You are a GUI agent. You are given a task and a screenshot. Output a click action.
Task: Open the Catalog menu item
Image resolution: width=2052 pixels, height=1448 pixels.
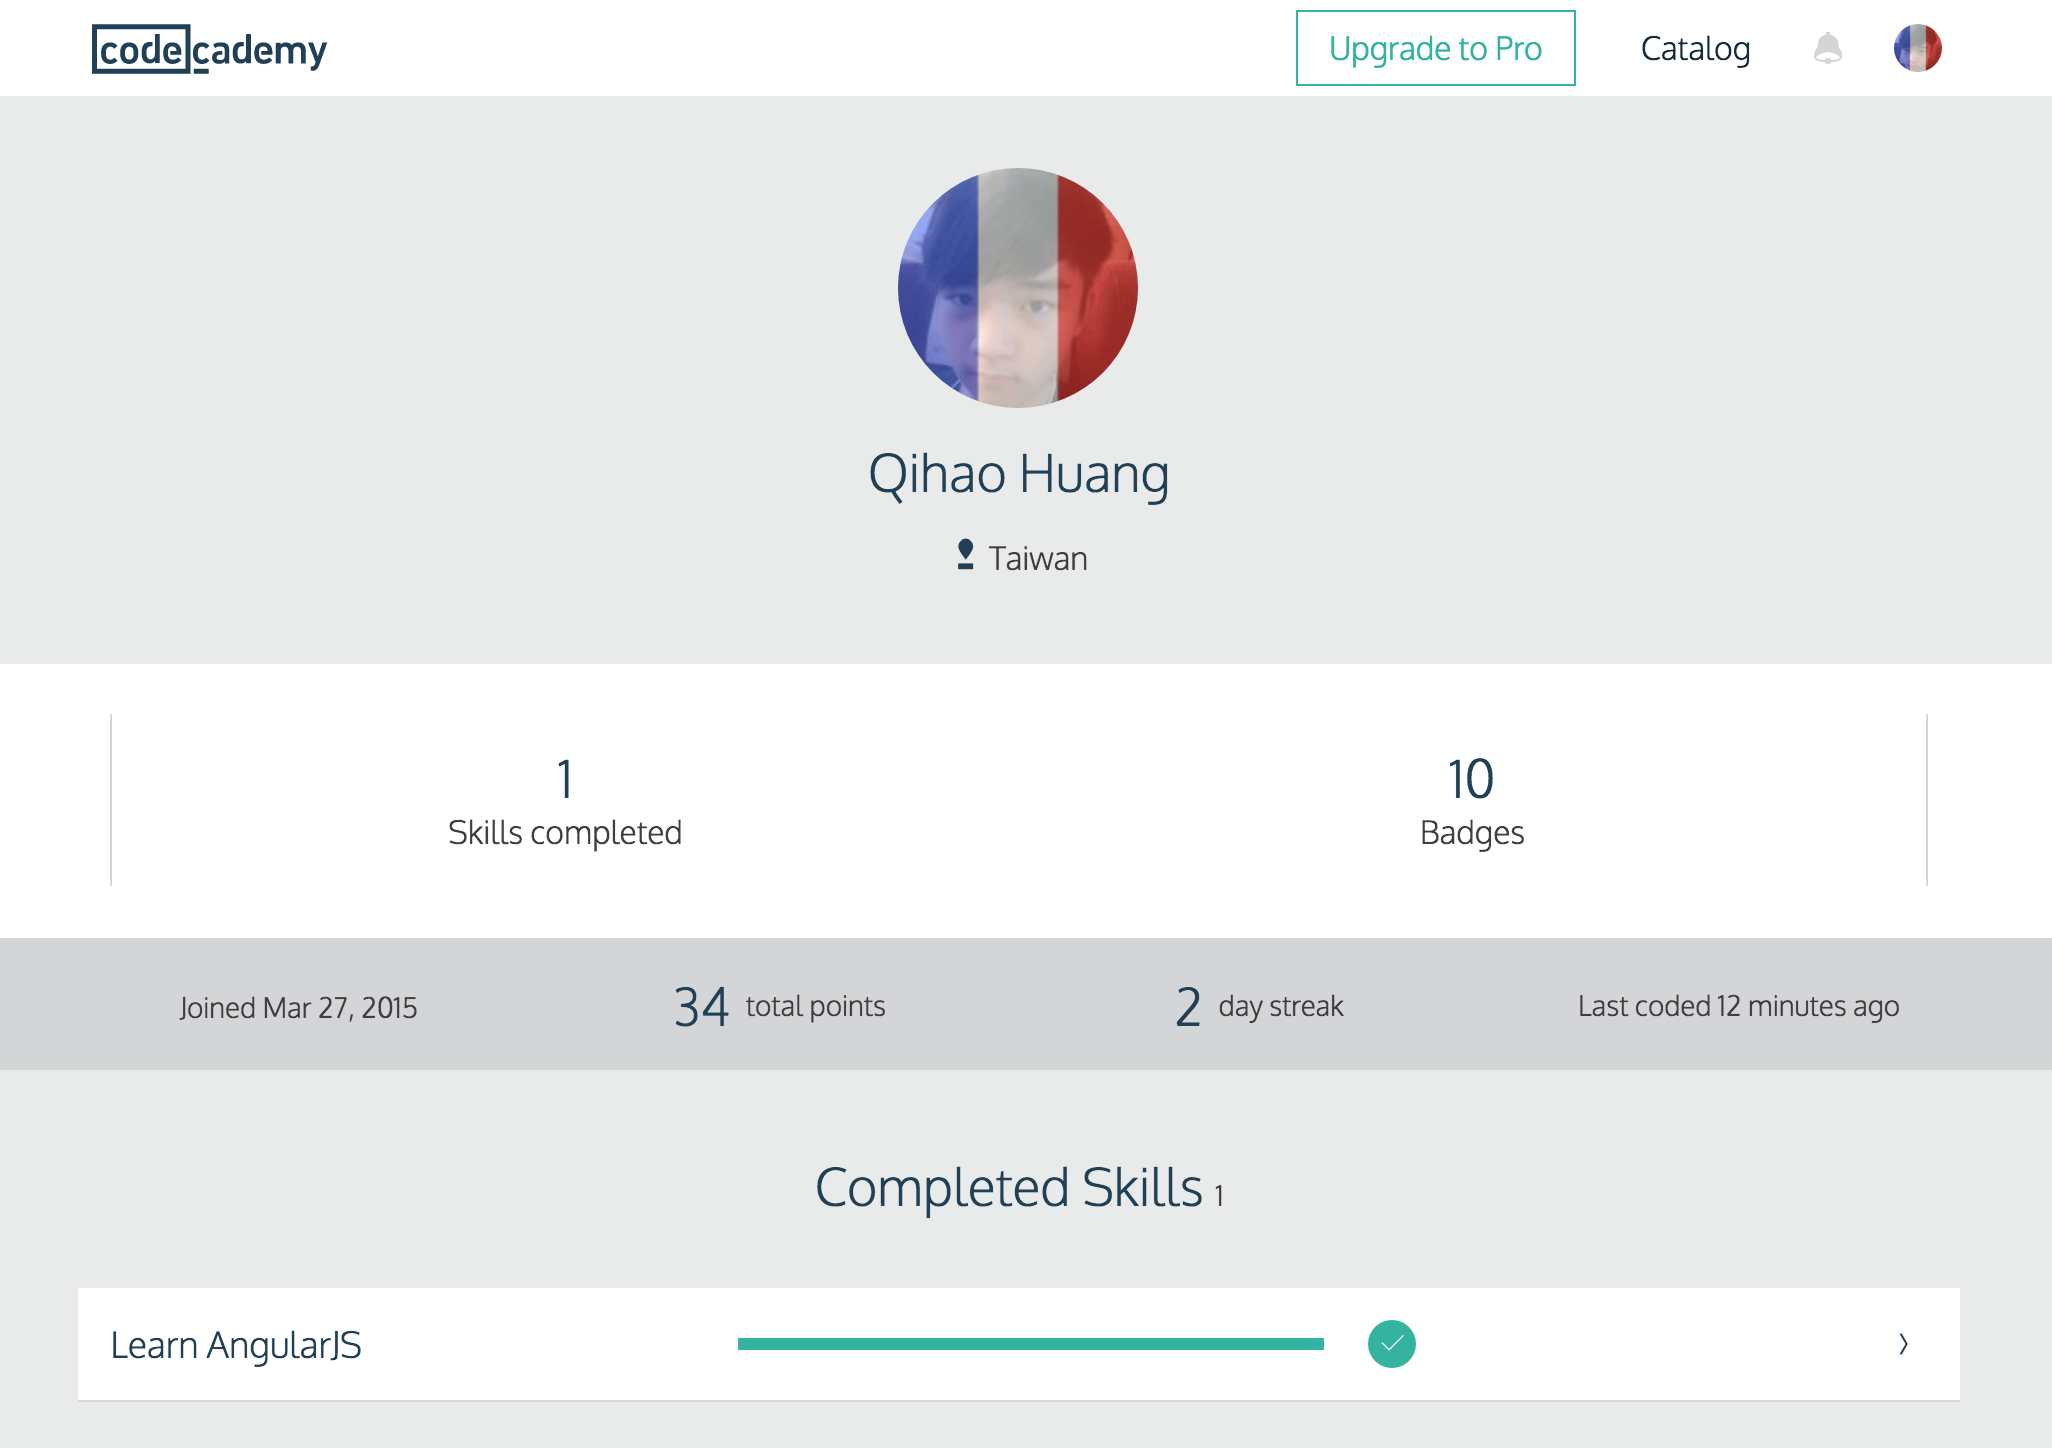1695,48
